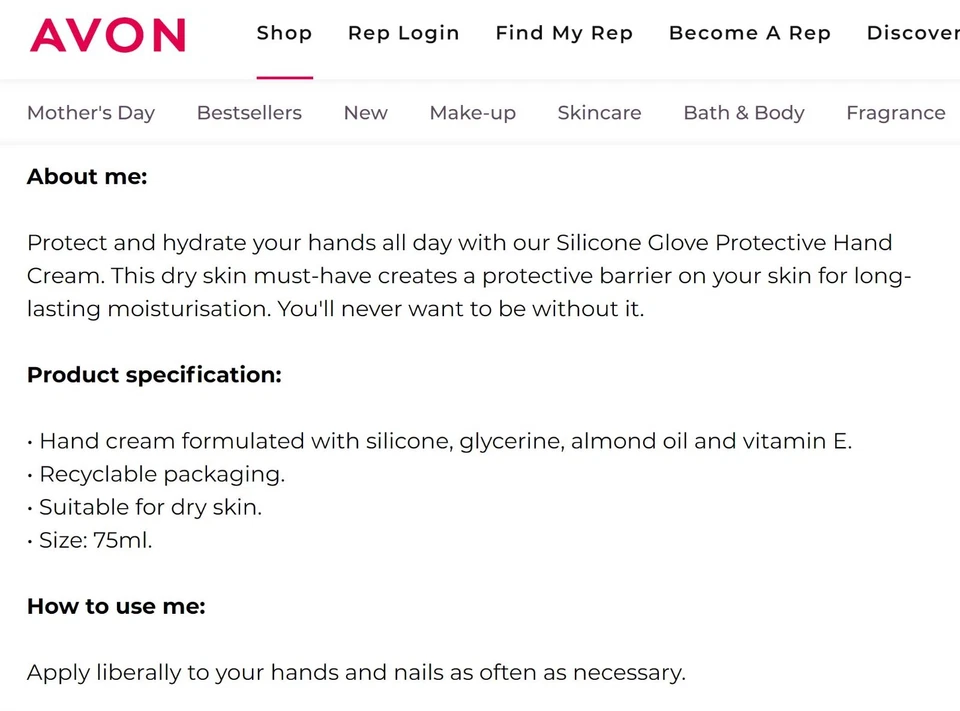Select the New category tab

[x=365, y=113]
